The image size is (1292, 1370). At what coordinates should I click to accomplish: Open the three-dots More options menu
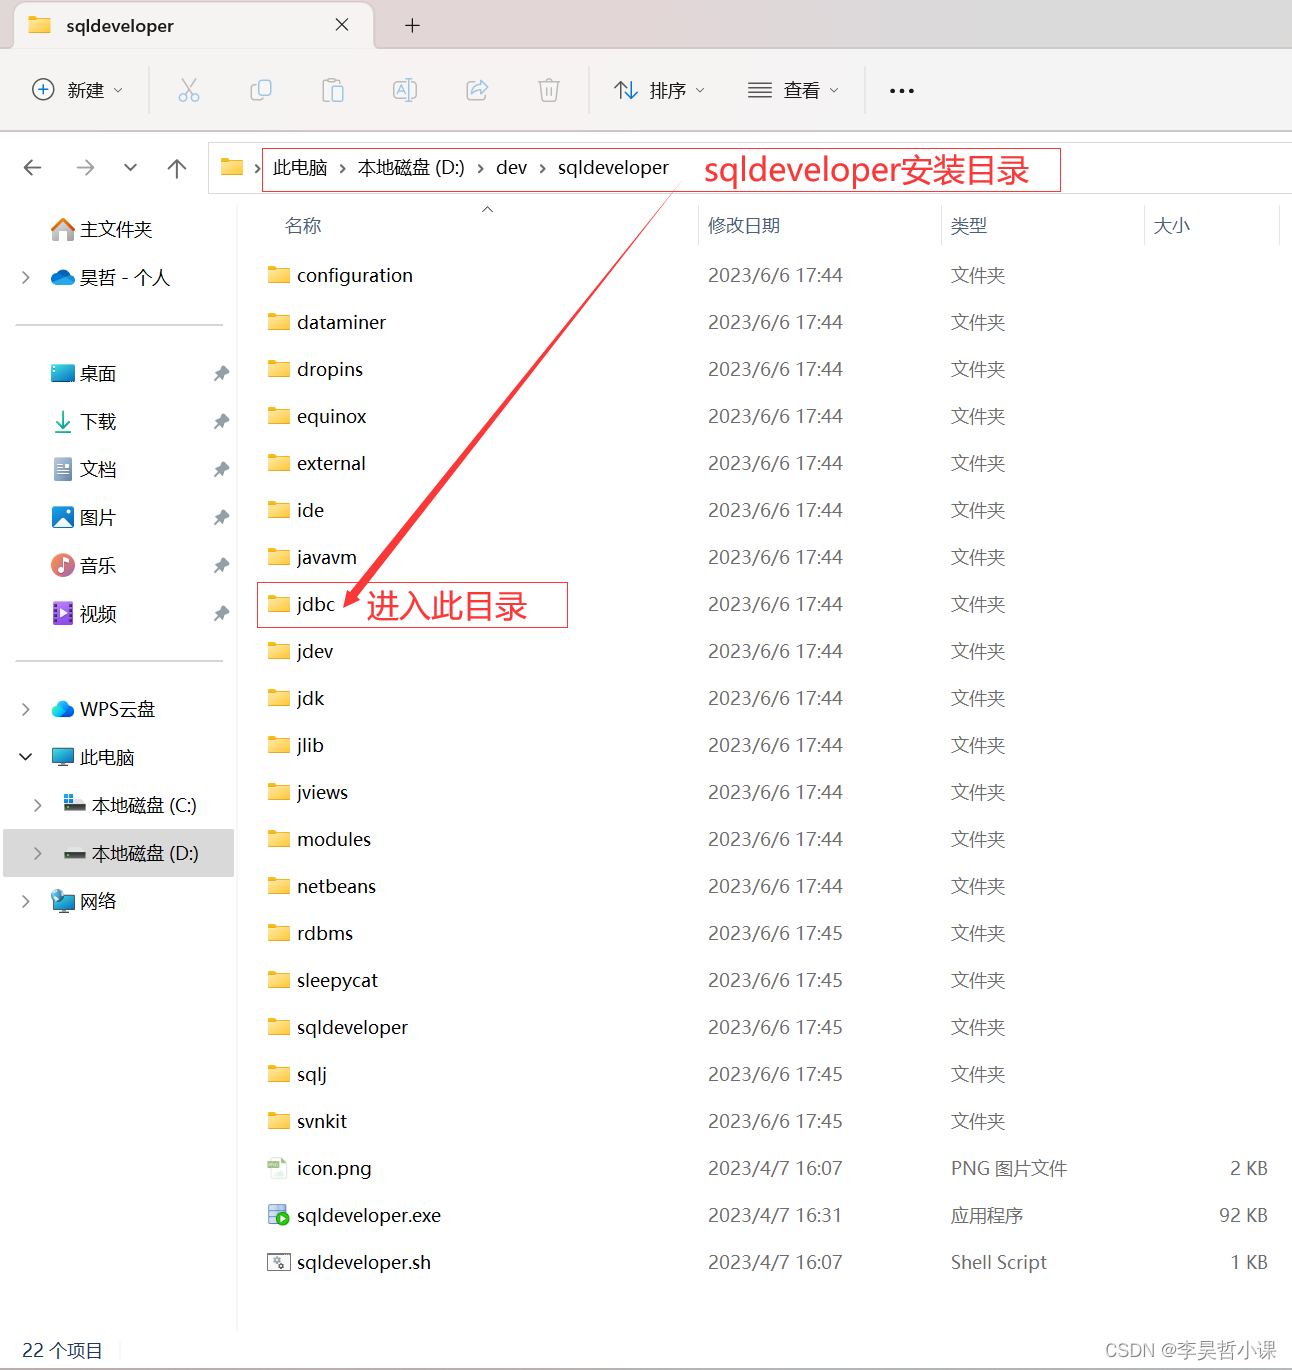tap(902, 91)
